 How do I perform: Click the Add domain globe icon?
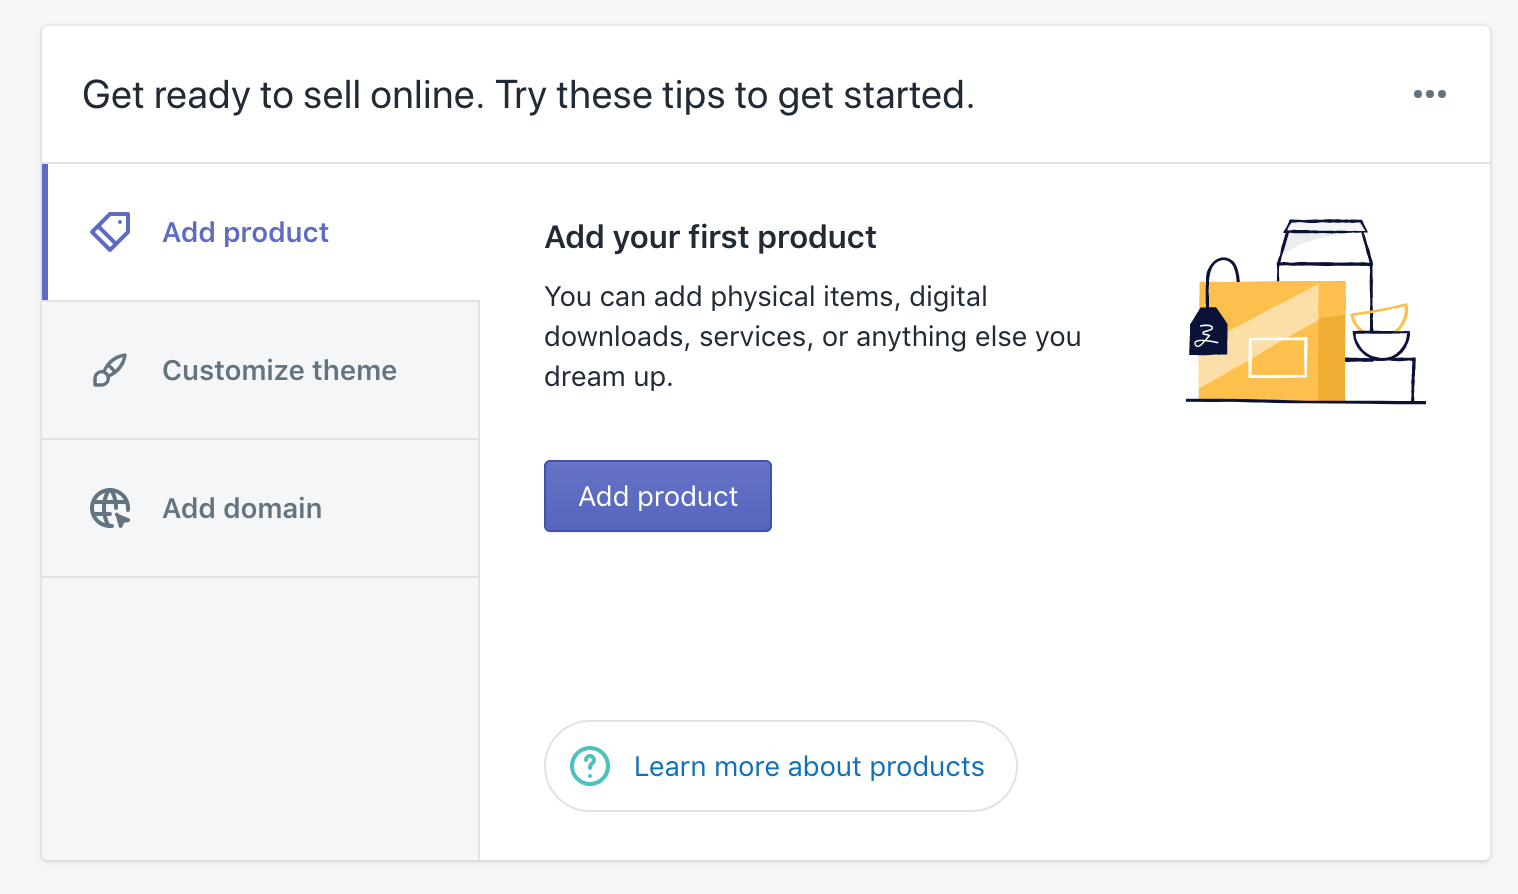point(110,507)
